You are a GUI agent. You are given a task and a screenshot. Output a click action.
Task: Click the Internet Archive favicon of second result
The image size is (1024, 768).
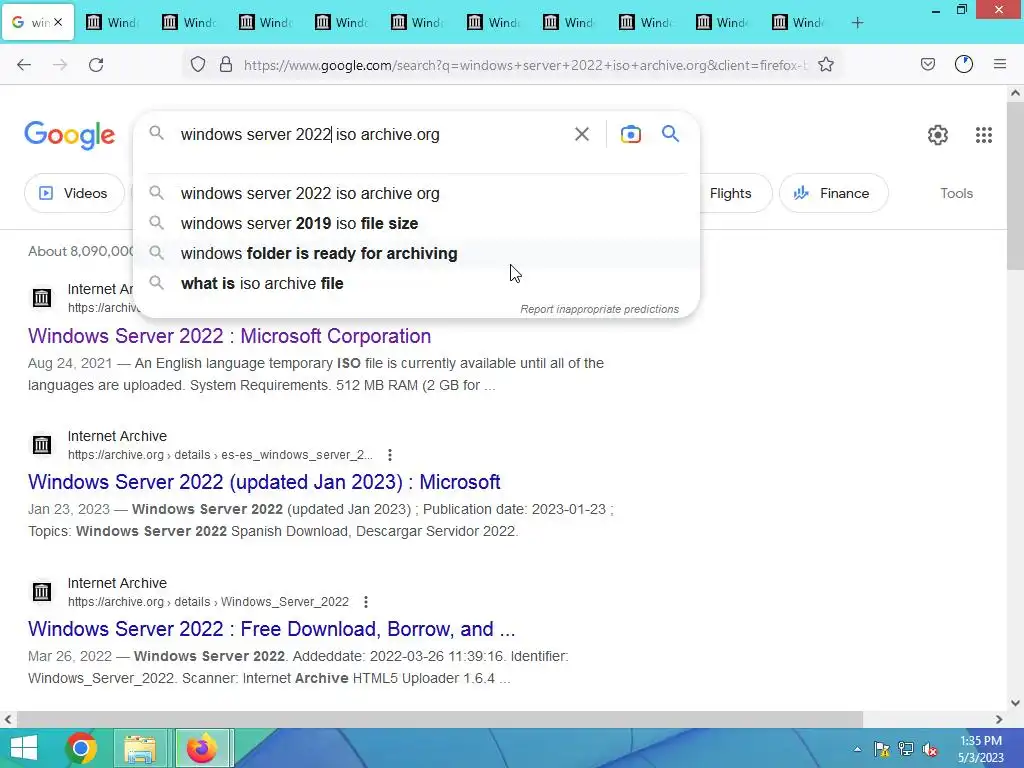click(42, 445)
